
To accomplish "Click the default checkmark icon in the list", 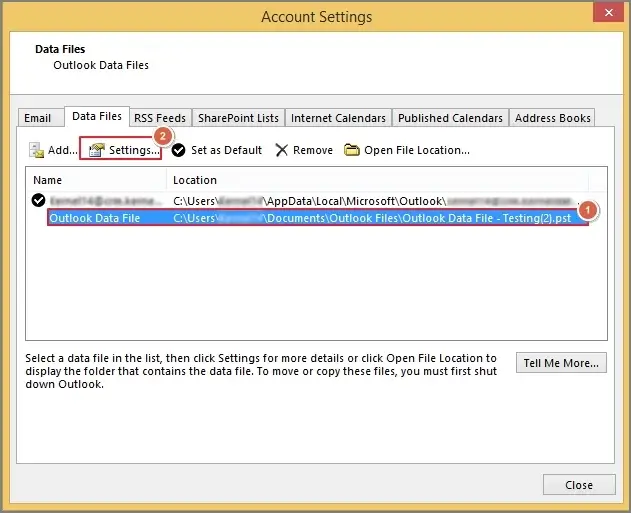I will click(x=39, y=200).
